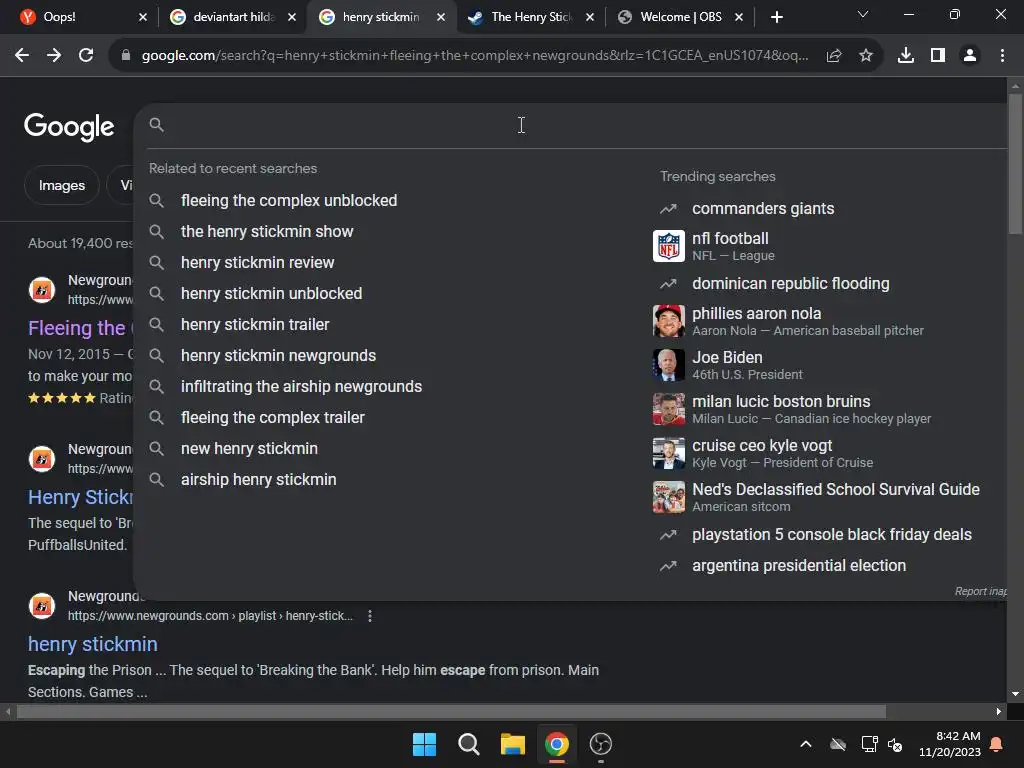Select playstation 5 console black friday deals

[831, 535]
